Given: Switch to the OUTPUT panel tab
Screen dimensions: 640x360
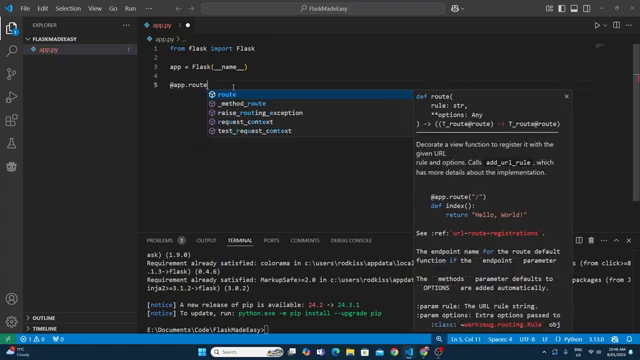Looking at the screenshot, I should (206, 240).
